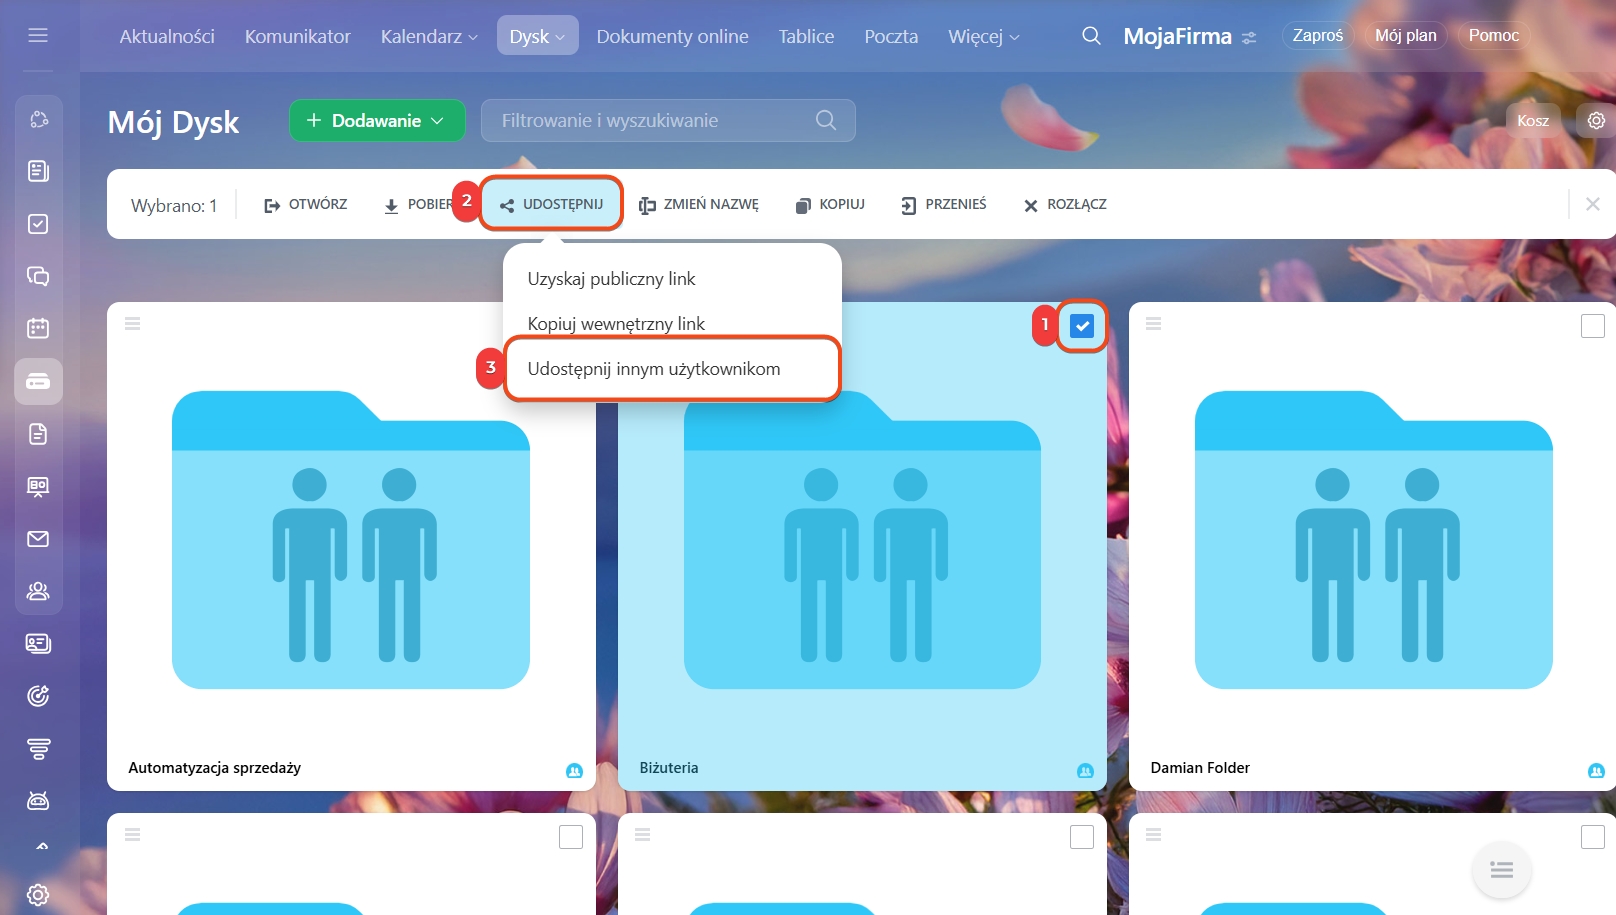Click ZMIEŃ NAZWĘ in the action toolbar

click(x=700, y=205)
